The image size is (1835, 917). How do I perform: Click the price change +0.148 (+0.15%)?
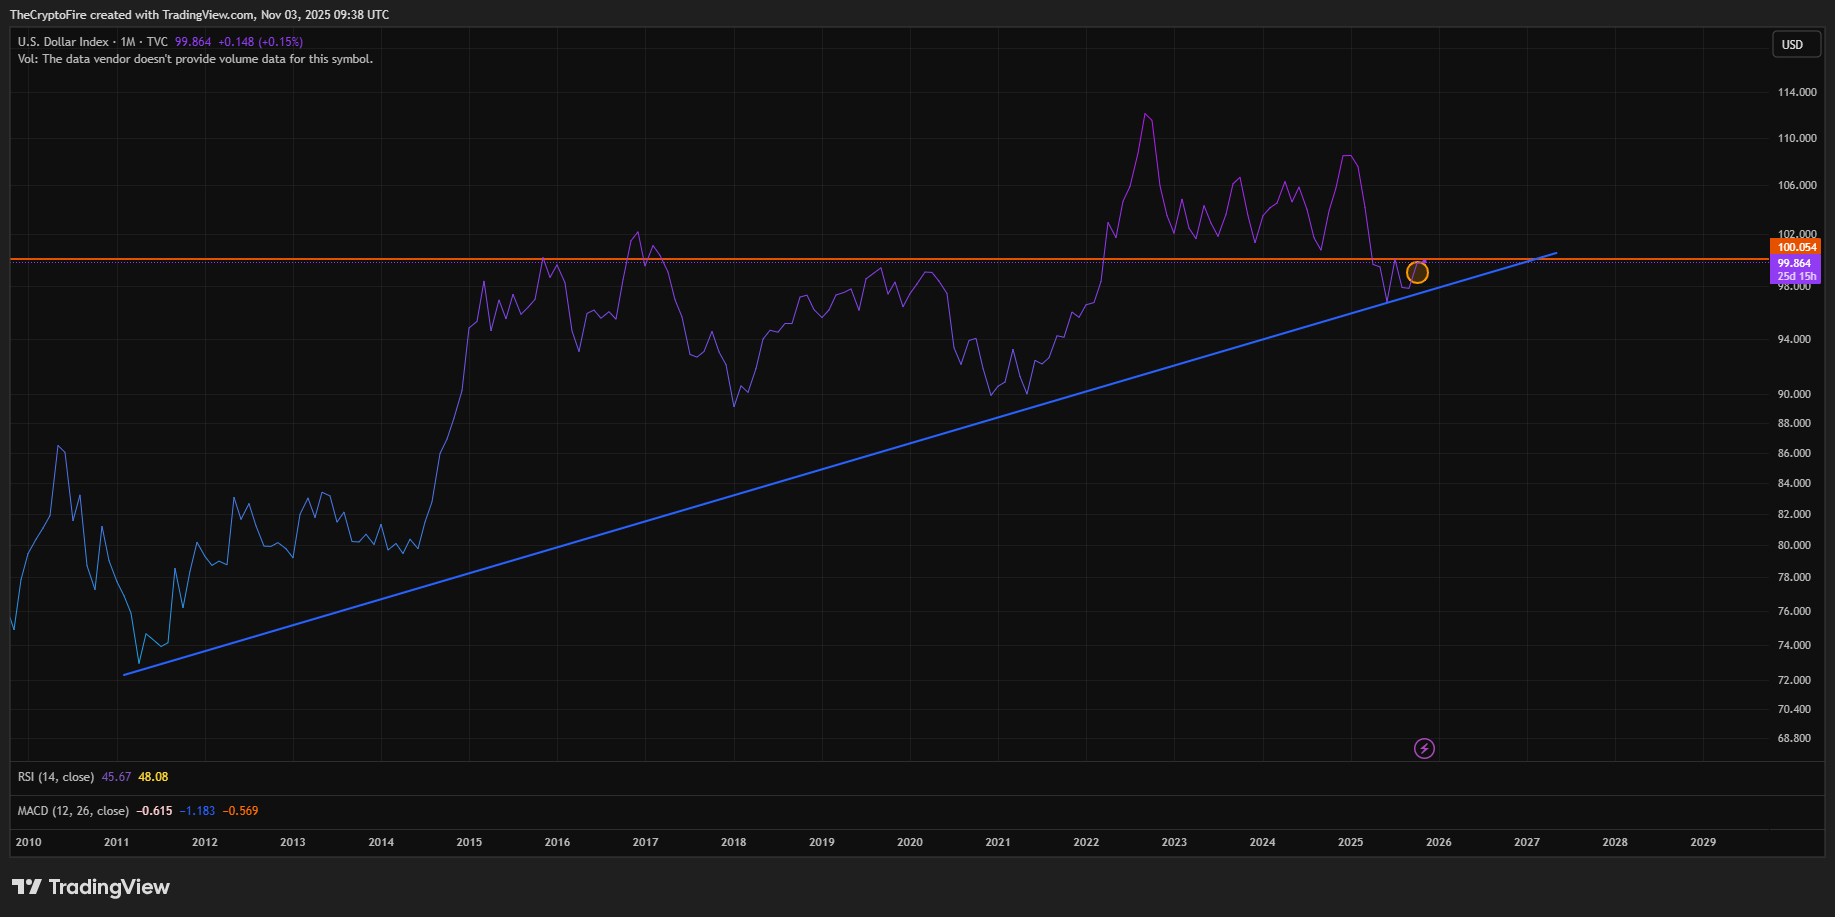tap(261, 42)
